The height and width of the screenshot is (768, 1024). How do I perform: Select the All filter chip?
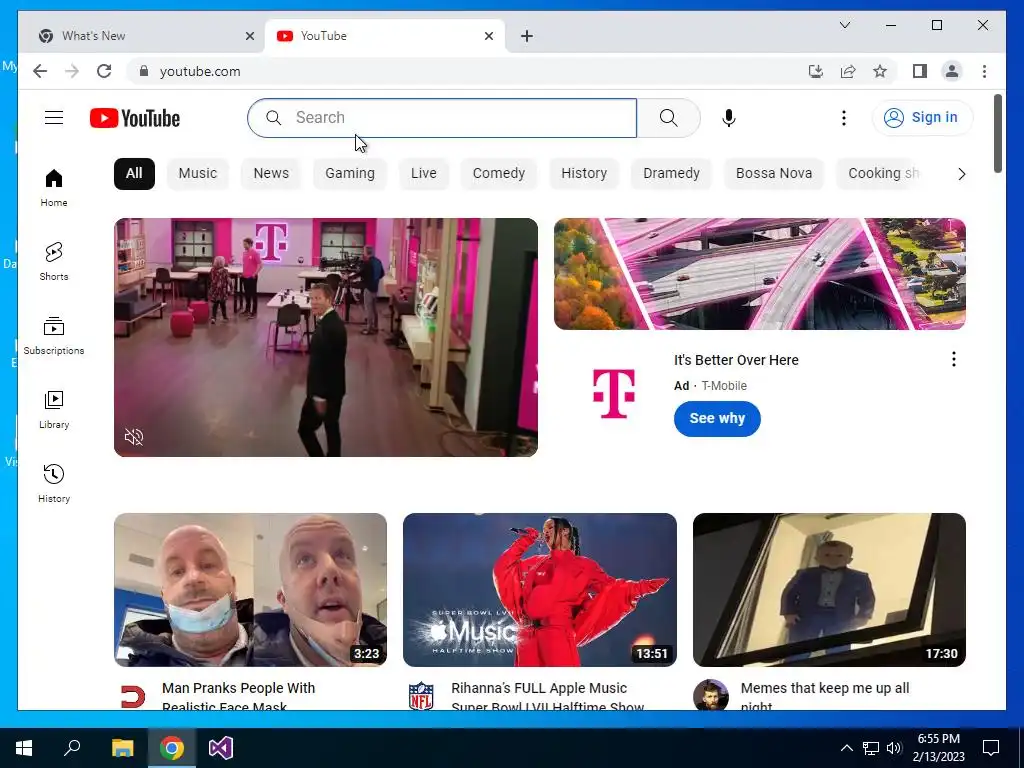(x=134, y=174)
